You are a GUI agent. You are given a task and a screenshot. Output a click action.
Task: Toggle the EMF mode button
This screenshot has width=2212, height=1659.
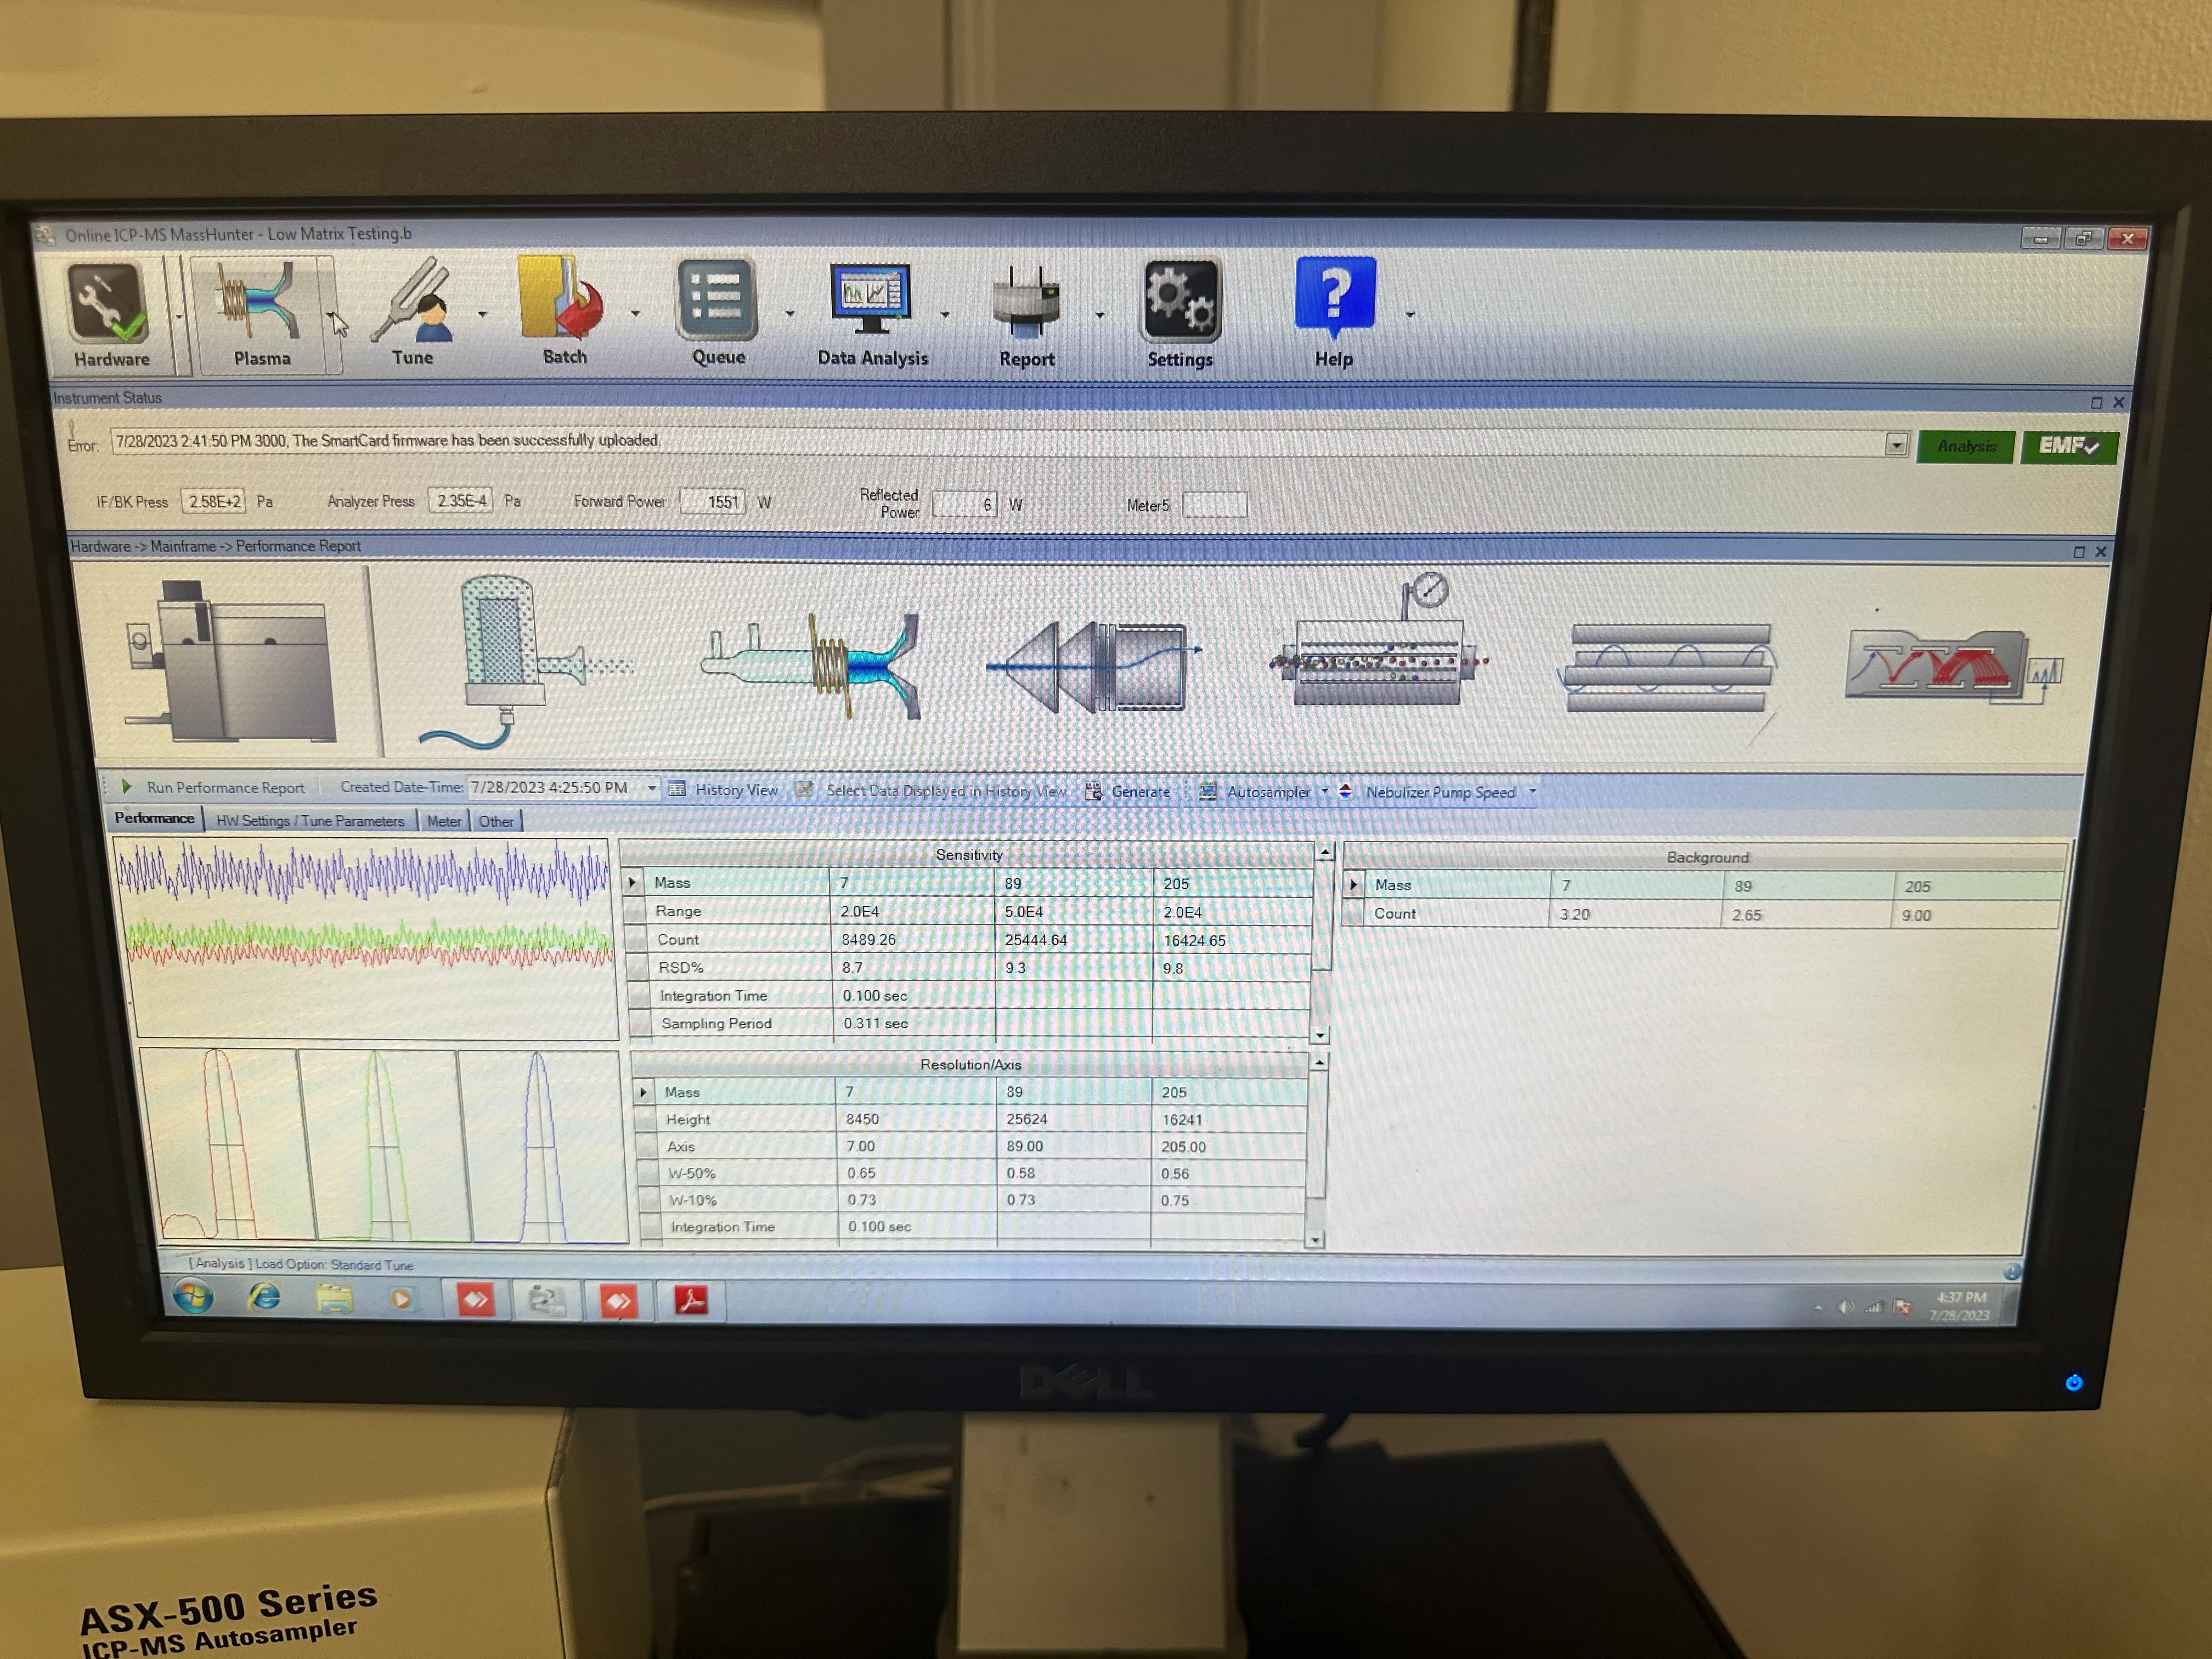pyautogui.click(x=2068, y=446)
